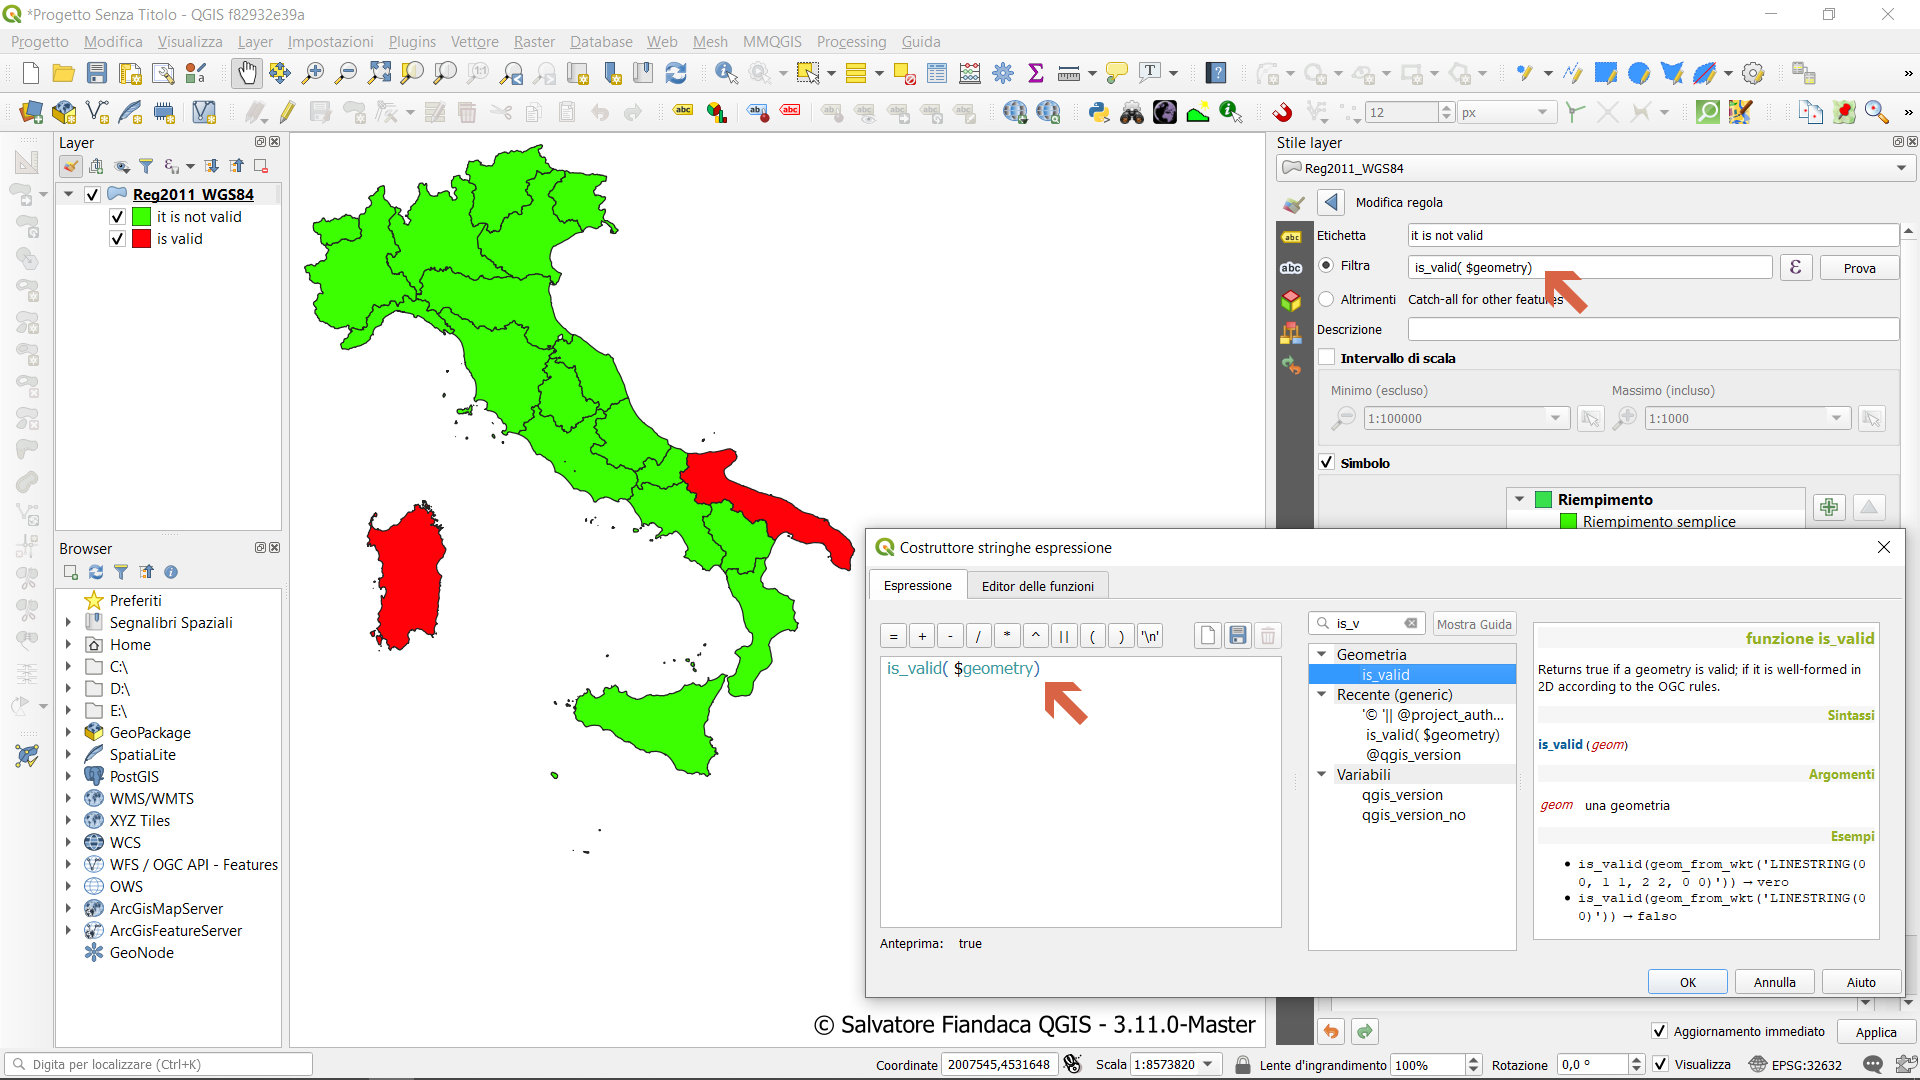Open the Processing toolbox gear icon
Screen dimensions: 1920x1080
[1003, 73]
